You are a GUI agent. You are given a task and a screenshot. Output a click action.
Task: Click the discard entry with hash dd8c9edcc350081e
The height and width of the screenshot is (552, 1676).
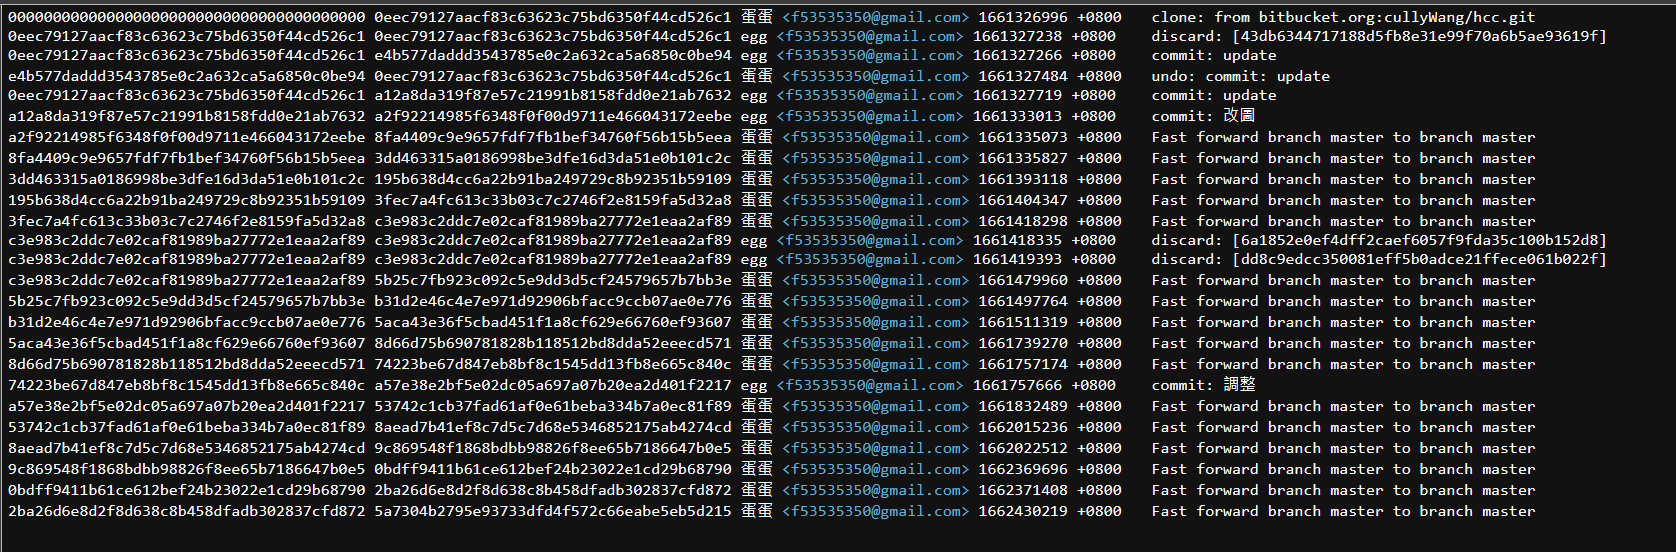1379,259
